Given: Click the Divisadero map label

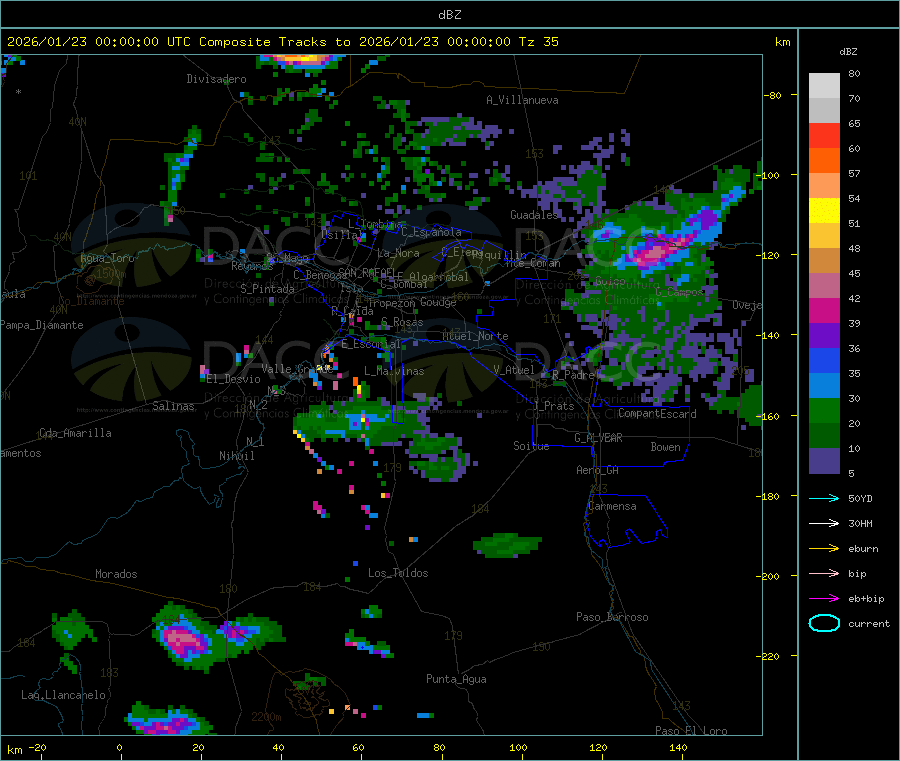Looking at the screenshot, I should pos(216,79).
